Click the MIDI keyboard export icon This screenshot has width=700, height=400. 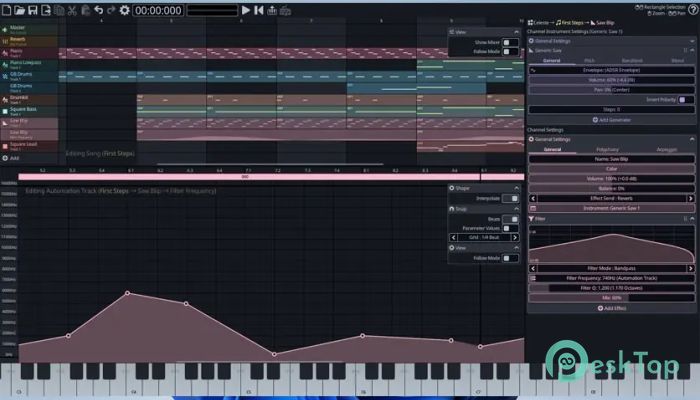(285, 10)
